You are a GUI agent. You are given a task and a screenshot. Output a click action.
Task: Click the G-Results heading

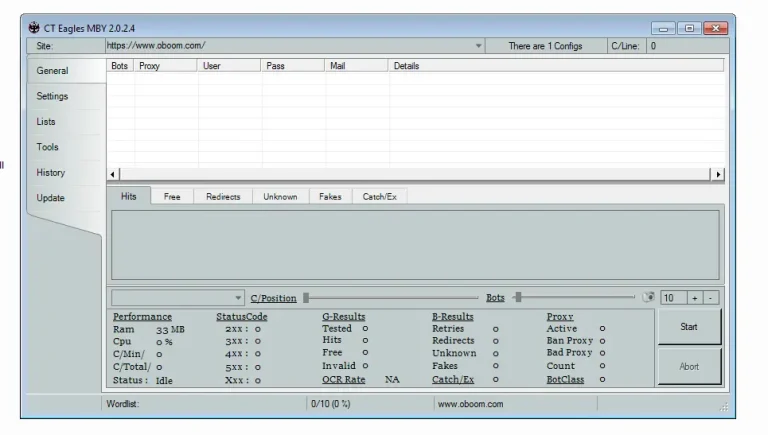tap(343, 316)
